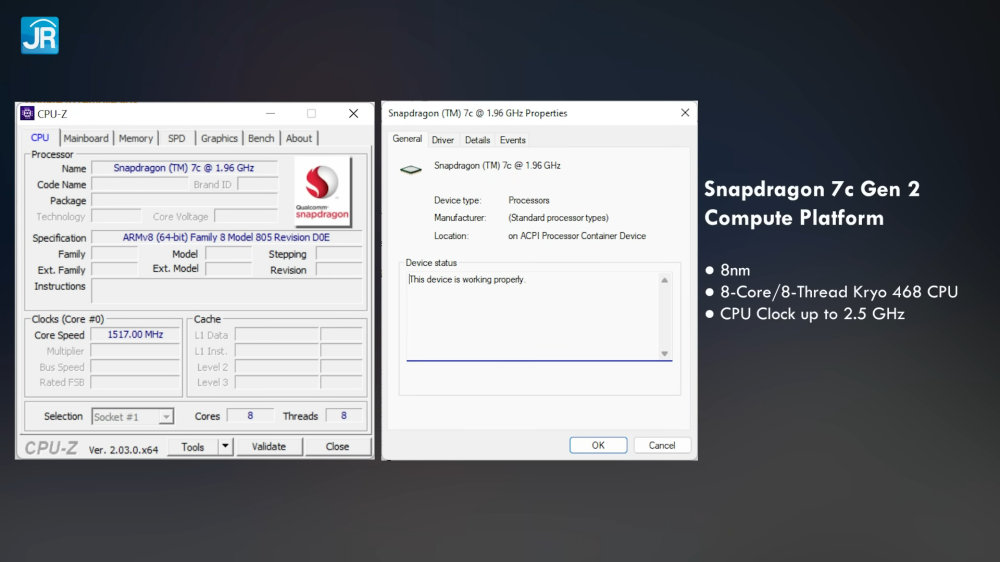Minimize the CPU-Z window
Image resolution: width=1000 pixels, height=562 pixels.
[270, 114]
